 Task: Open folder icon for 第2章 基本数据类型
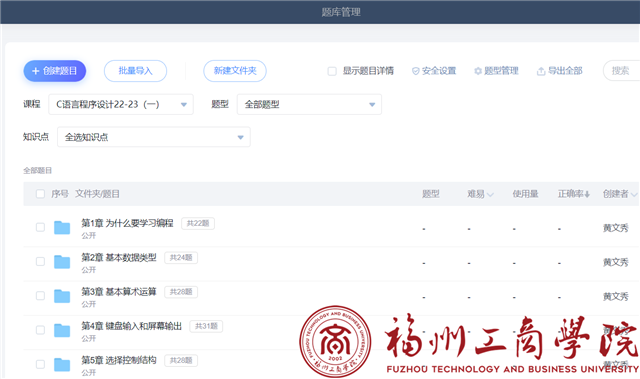point(62,262)
